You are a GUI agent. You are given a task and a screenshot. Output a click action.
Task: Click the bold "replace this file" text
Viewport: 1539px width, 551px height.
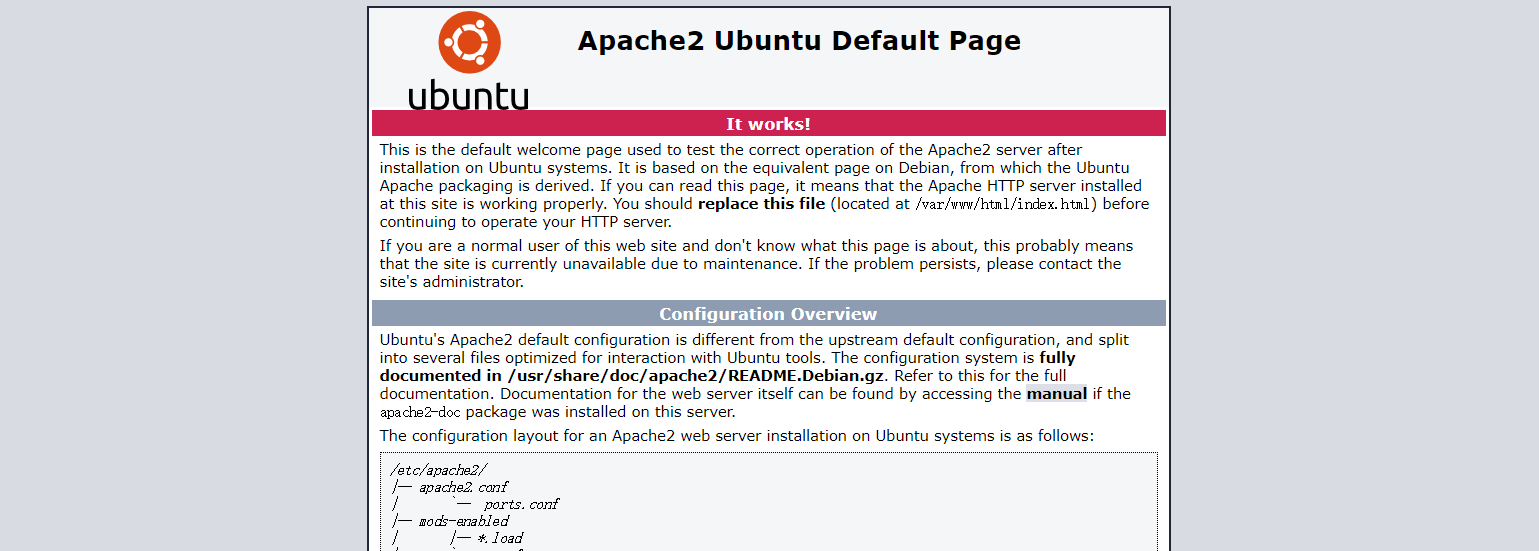(x=761, y=204)
